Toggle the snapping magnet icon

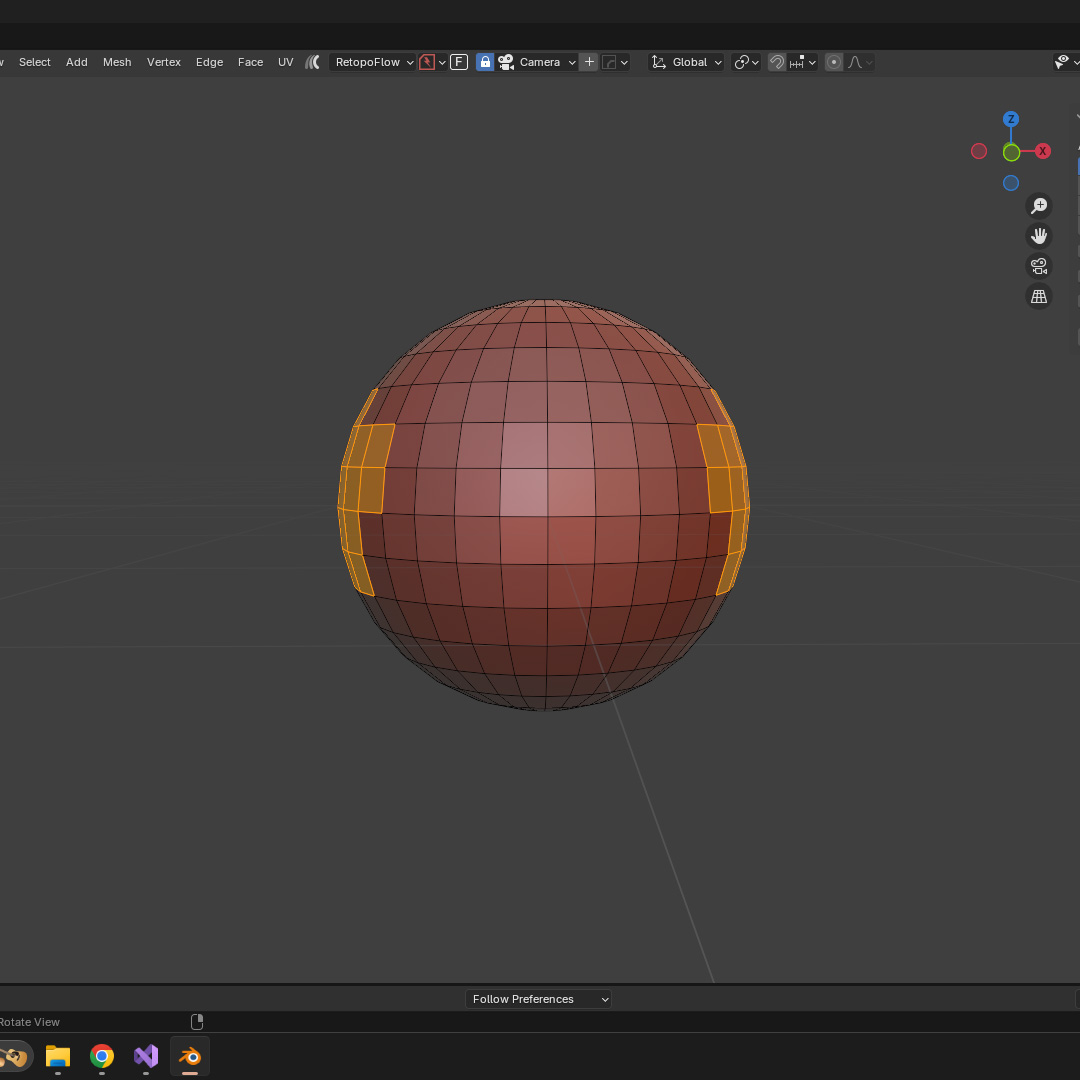pos(777,62)
